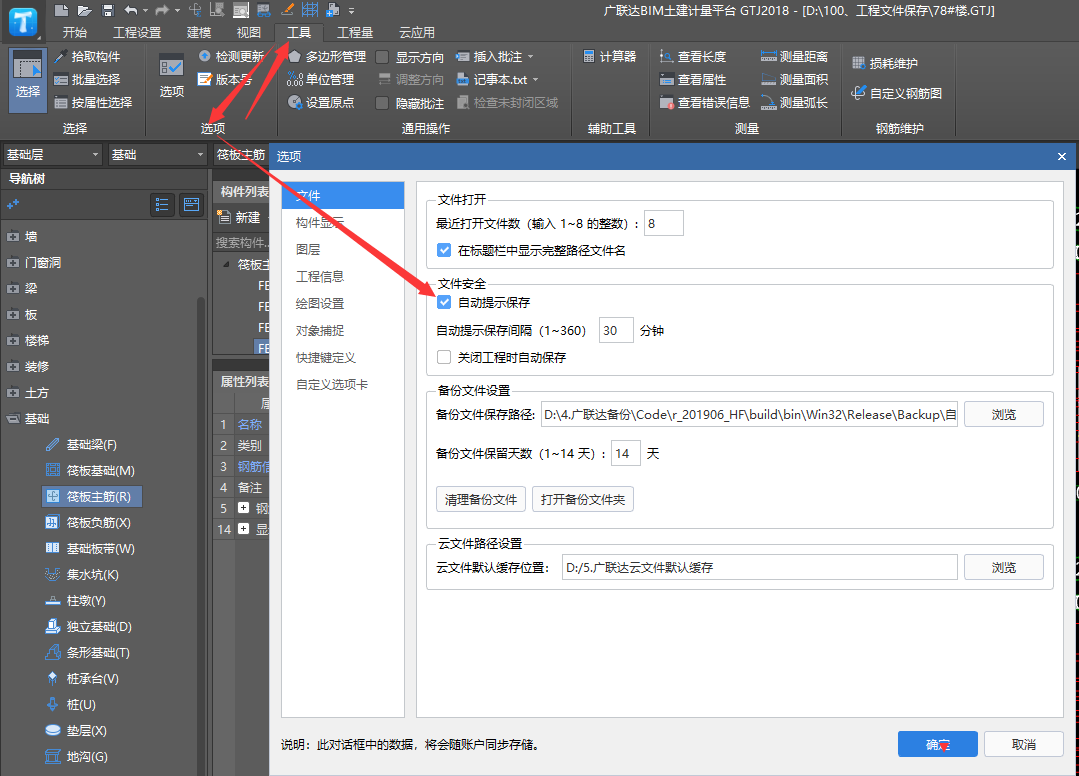Switch to 视图 ribbon tab
Screen dimensions: 1079x776
click(248, 32)
